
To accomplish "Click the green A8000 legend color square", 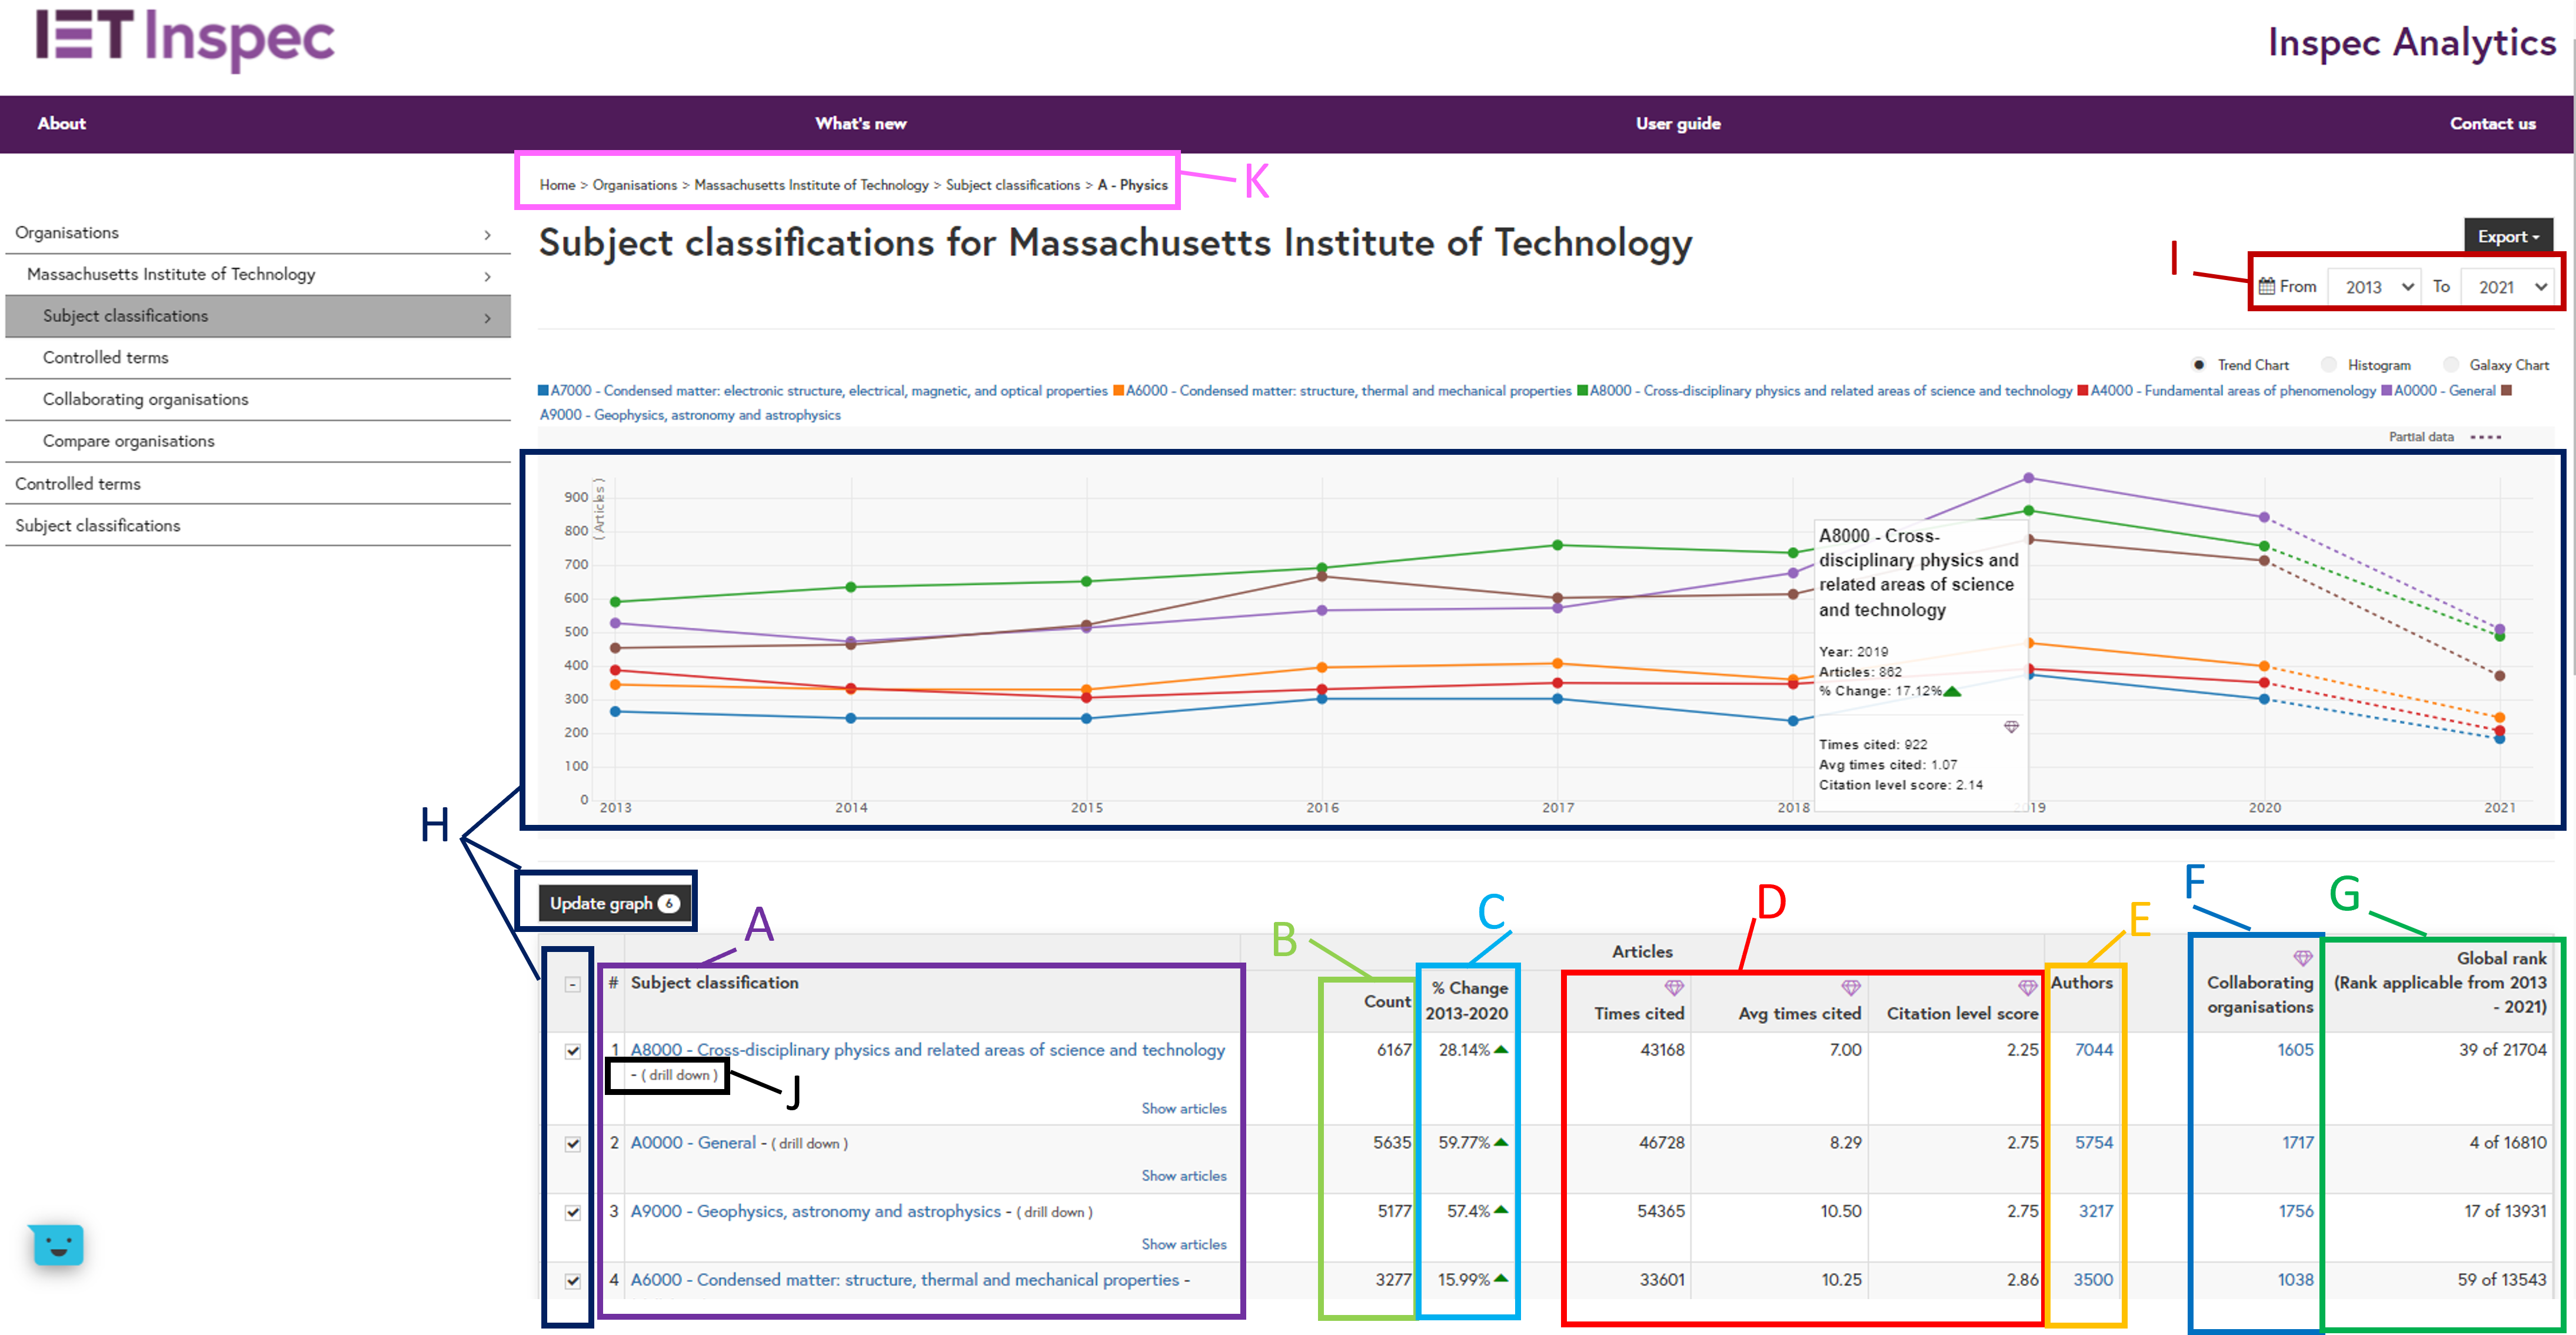I will click(1583, 391).
